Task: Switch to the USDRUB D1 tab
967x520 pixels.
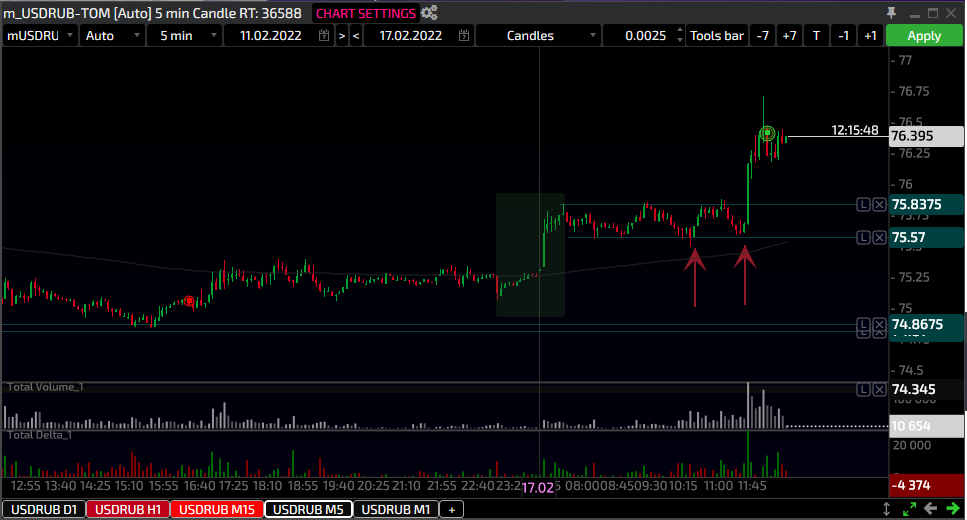Action: pos(42,509)
